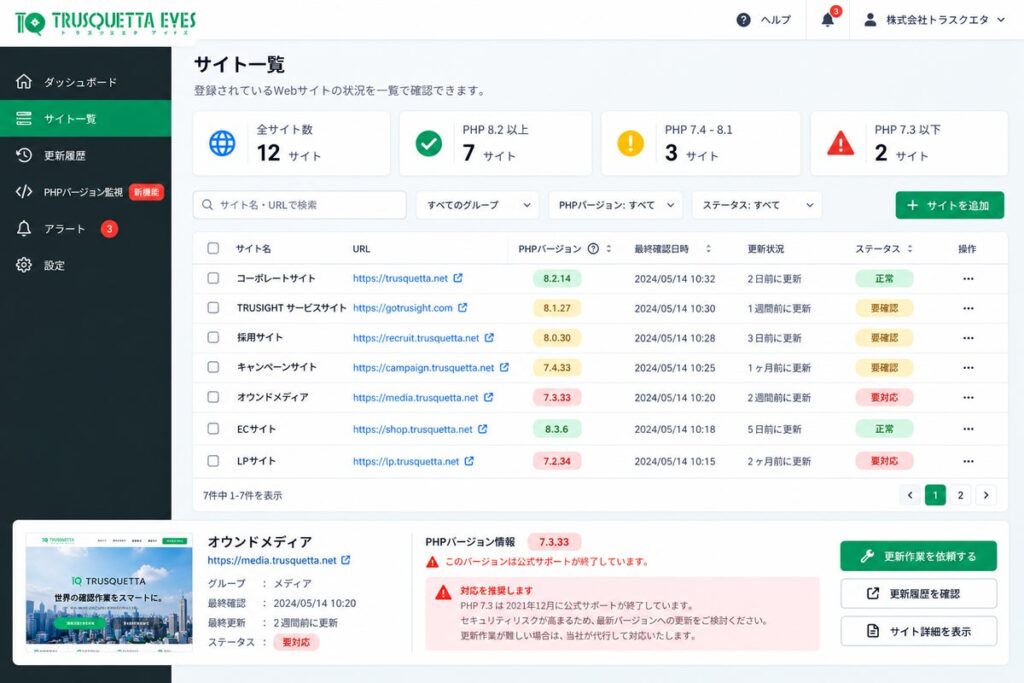Open actions menu for キャンペーンサイト row

pyautogui.click(x=968, y=368)
